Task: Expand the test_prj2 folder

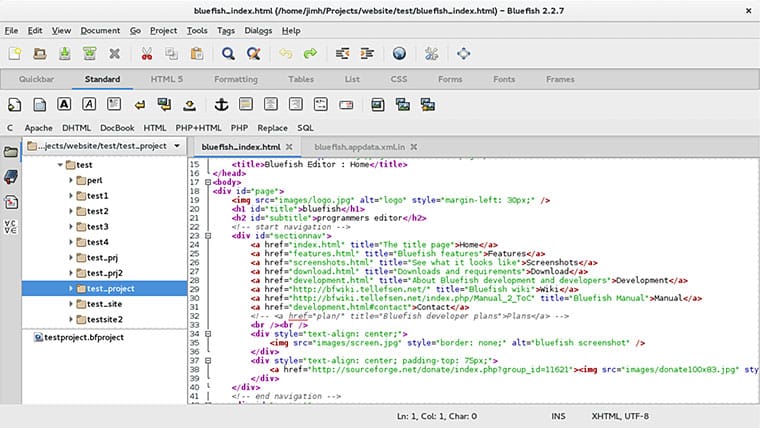Action: 71,273
